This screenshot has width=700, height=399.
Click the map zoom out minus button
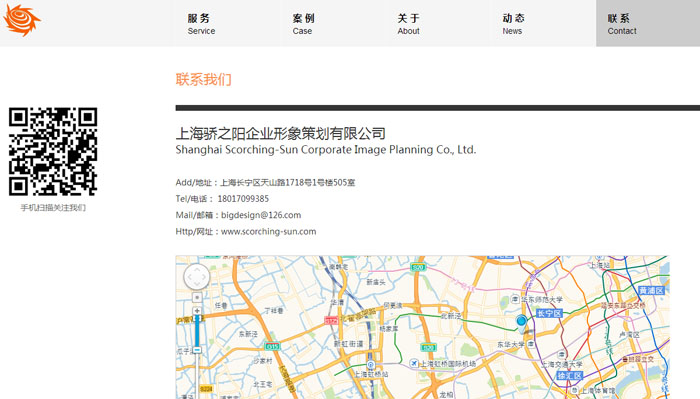(x=197, y=350)
